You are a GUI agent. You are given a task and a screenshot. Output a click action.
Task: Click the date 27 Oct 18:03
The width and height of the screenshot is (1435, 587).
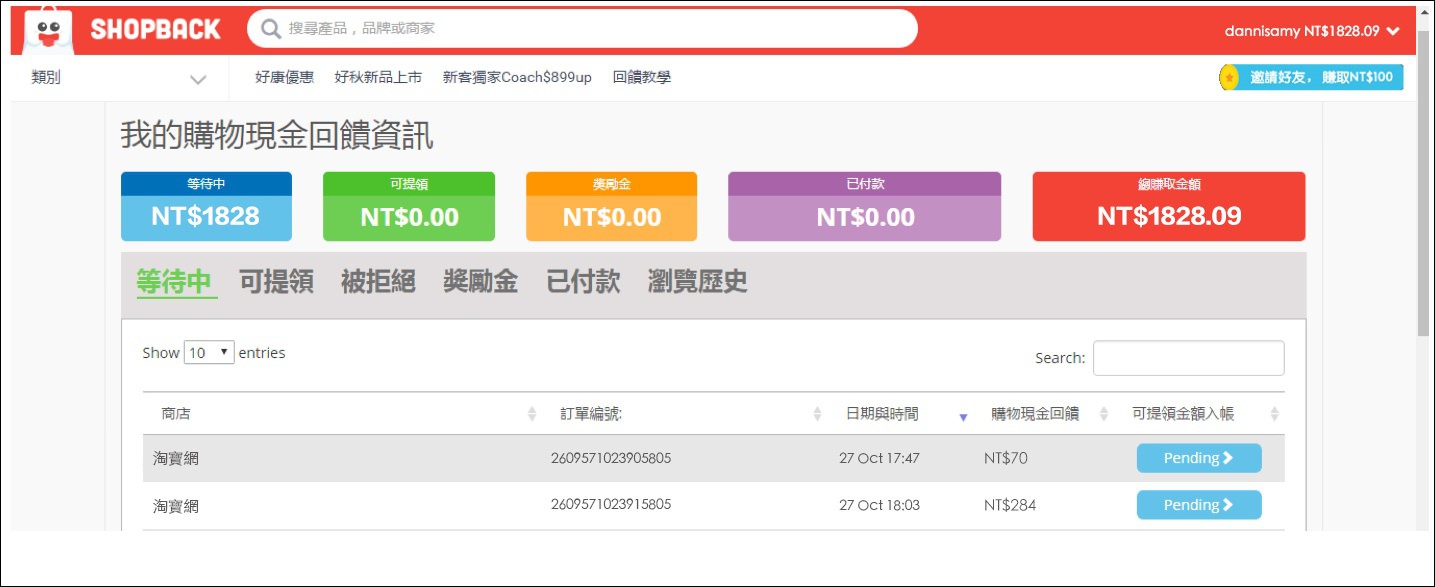[x=879, y=505]
